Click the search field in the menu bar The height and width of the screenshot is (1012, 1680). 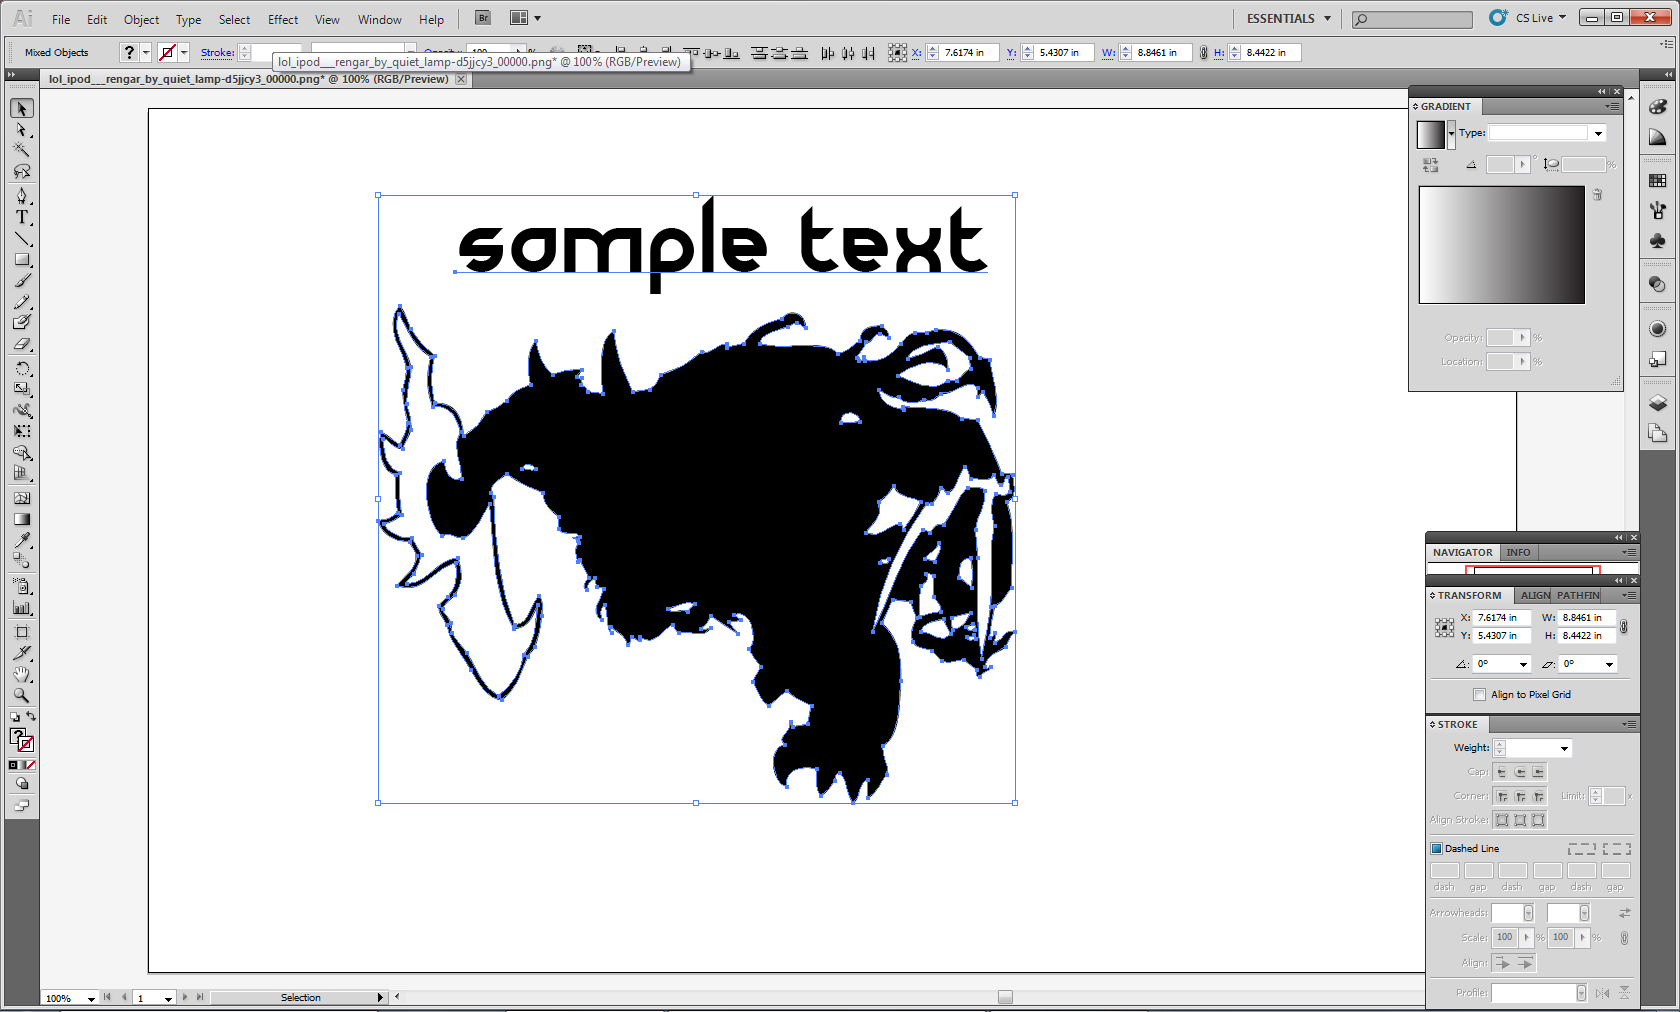[1412, 19]
